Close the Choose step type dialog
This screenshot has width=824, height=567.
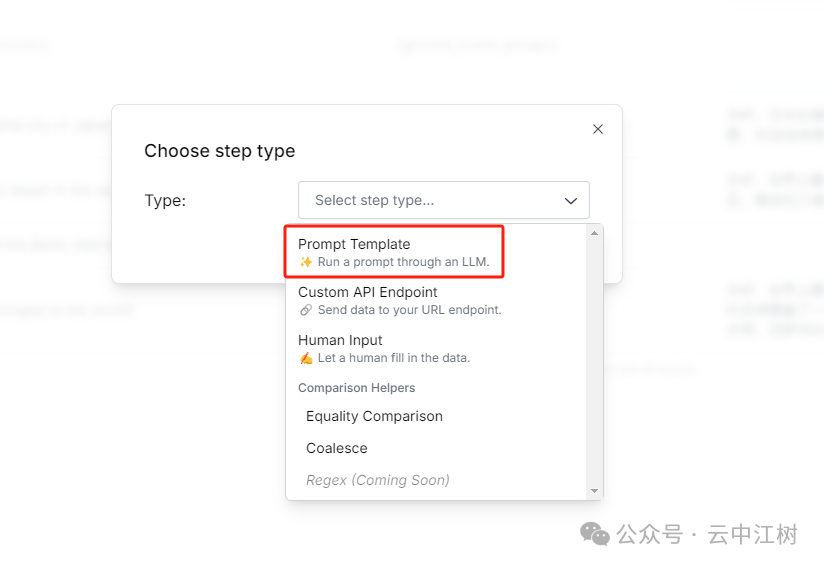(598, 129)
